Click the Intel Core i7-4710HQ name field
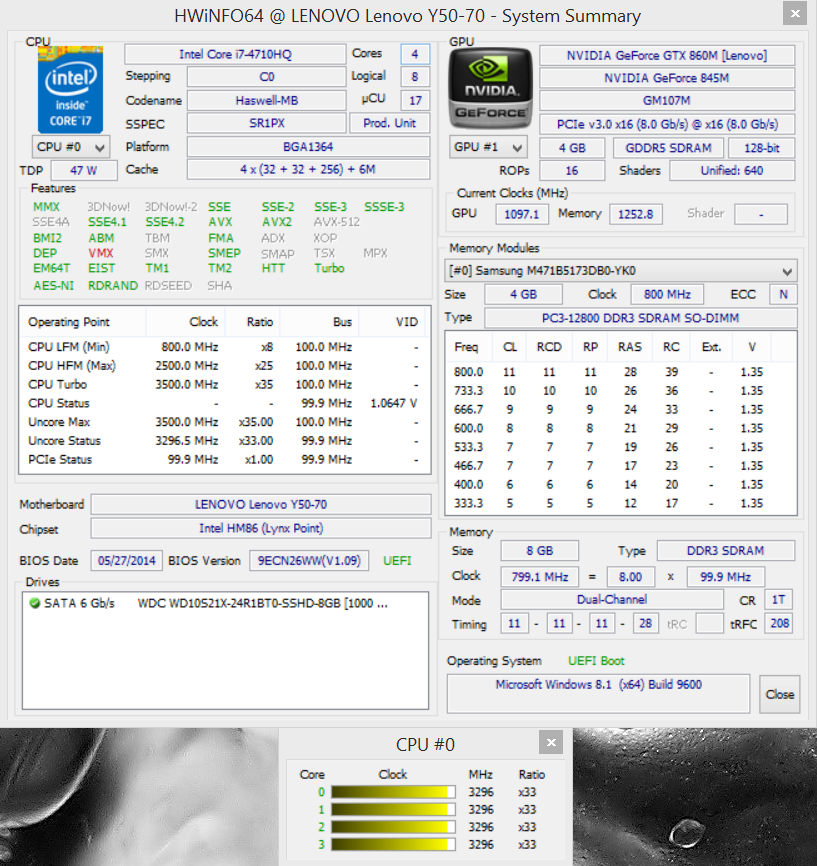 click(x=235, y=54)
